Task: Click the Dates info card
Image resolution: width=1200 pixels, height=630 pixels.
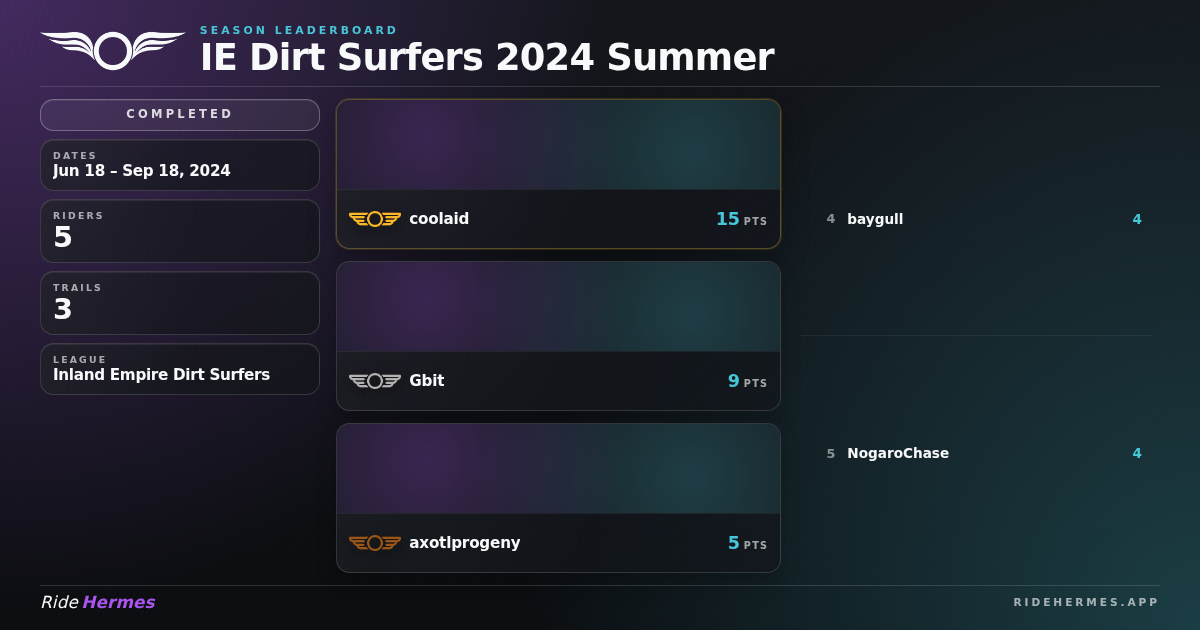Action: [x=180, y=165]
